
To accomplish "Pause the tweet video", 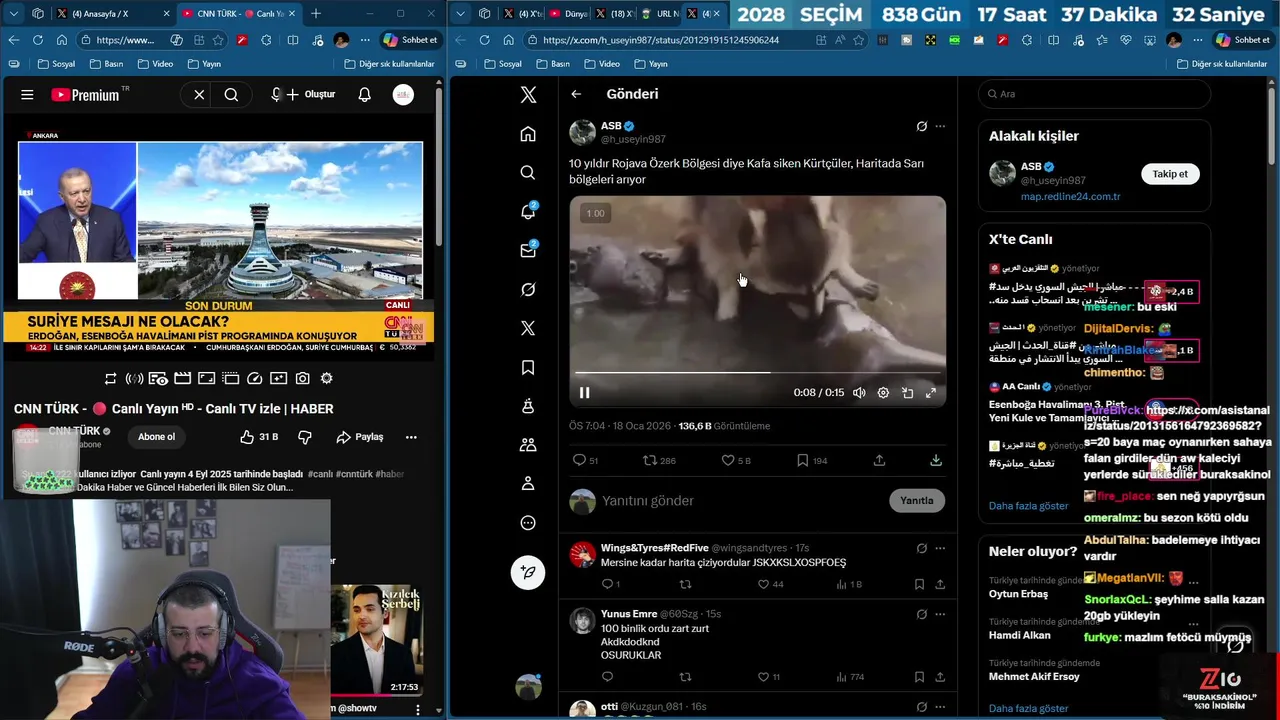I will pyautogui.click(x=585, y=393).
